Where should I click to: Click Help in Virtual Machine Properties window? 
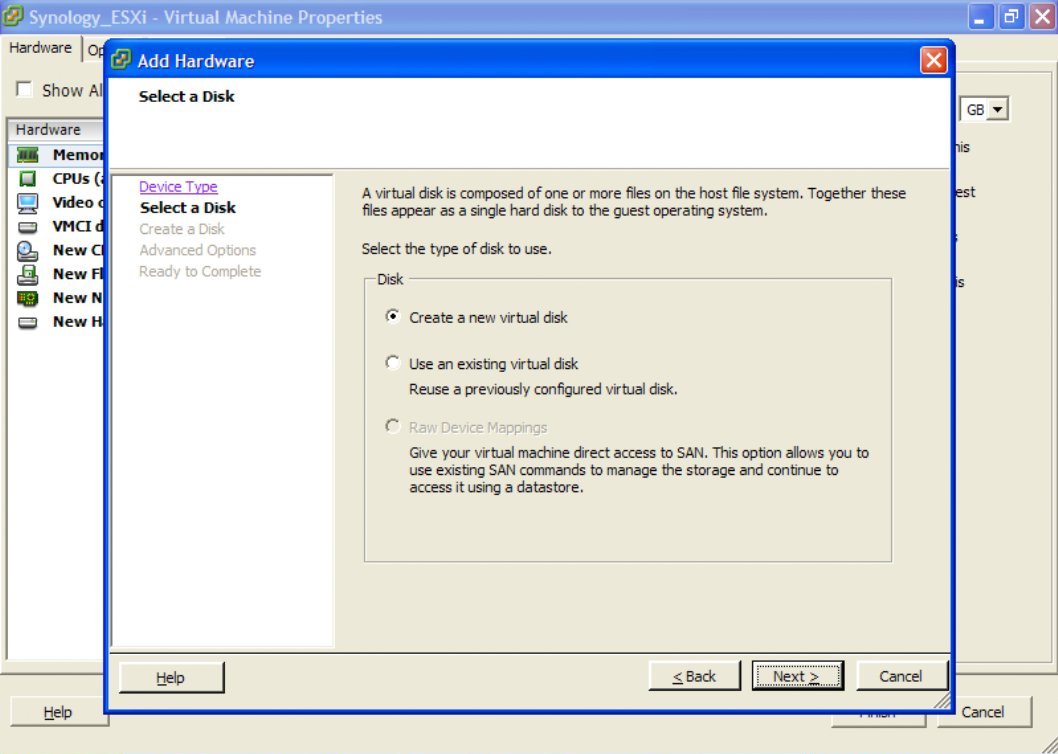[x=58, y=712]
